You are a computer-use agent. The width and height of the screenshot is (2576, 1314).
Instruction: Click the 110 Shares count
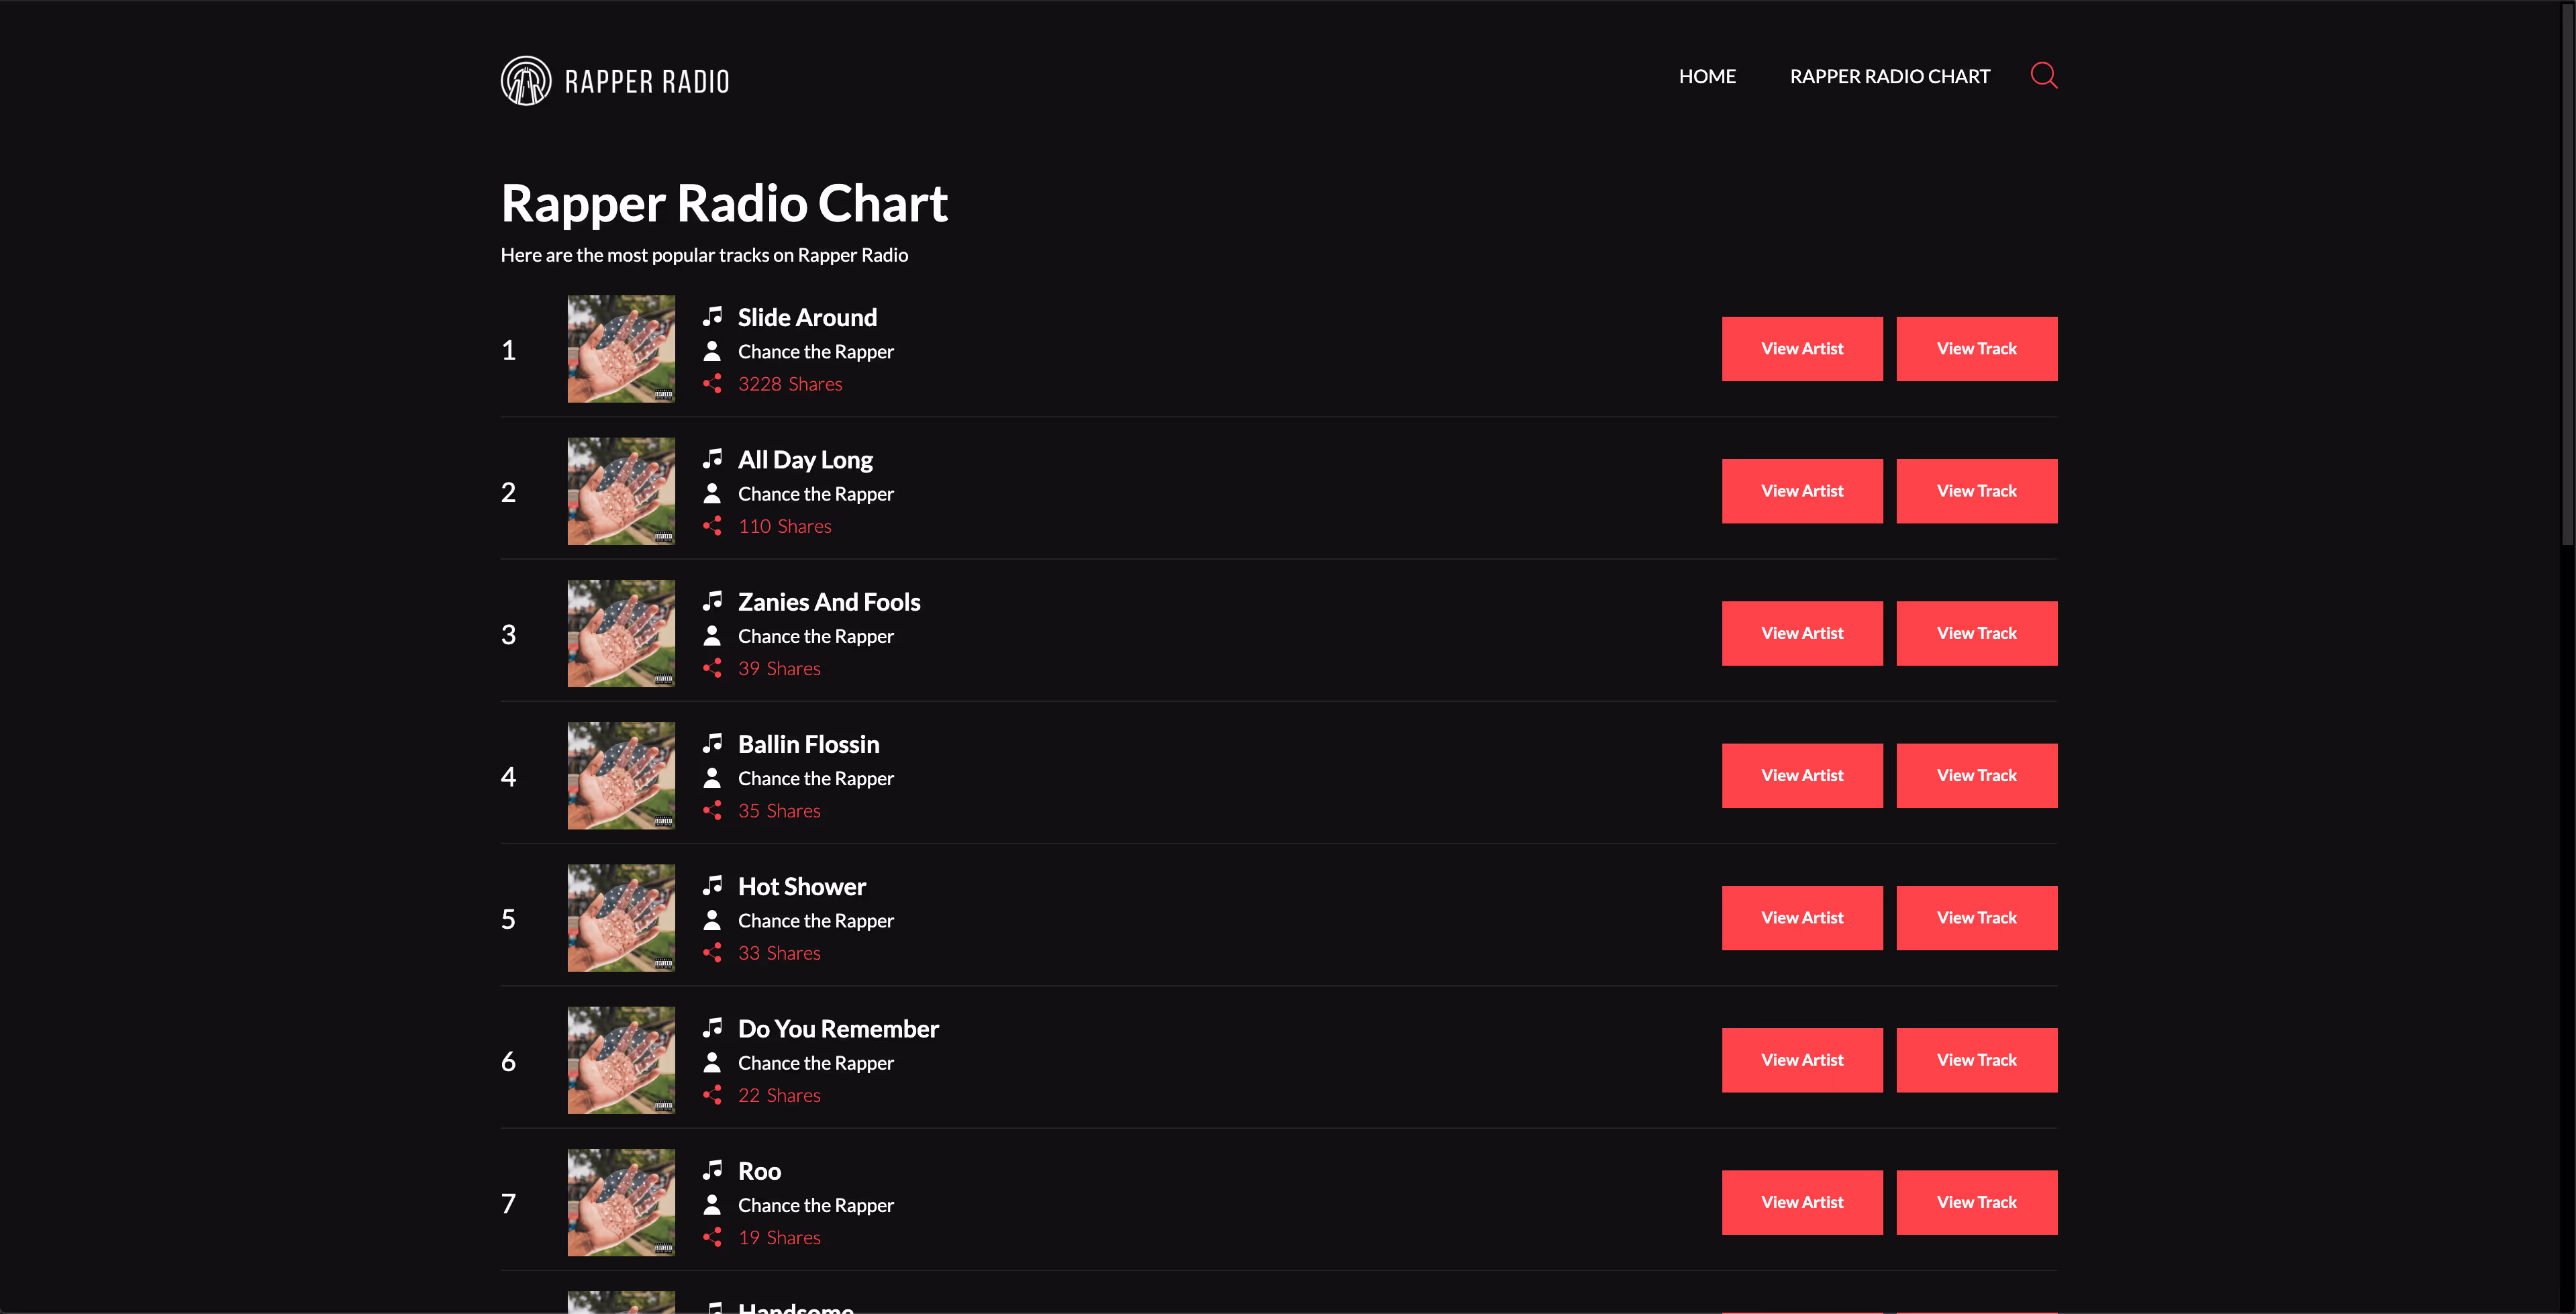coord(785,526)
